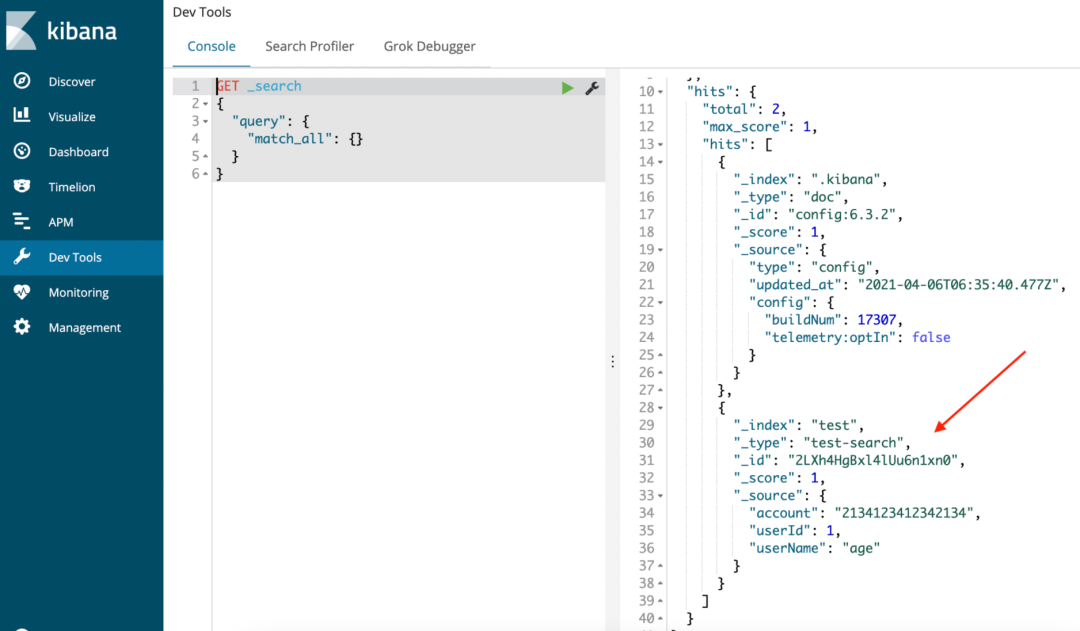Select Dev Tools in the sidebar

75,257
